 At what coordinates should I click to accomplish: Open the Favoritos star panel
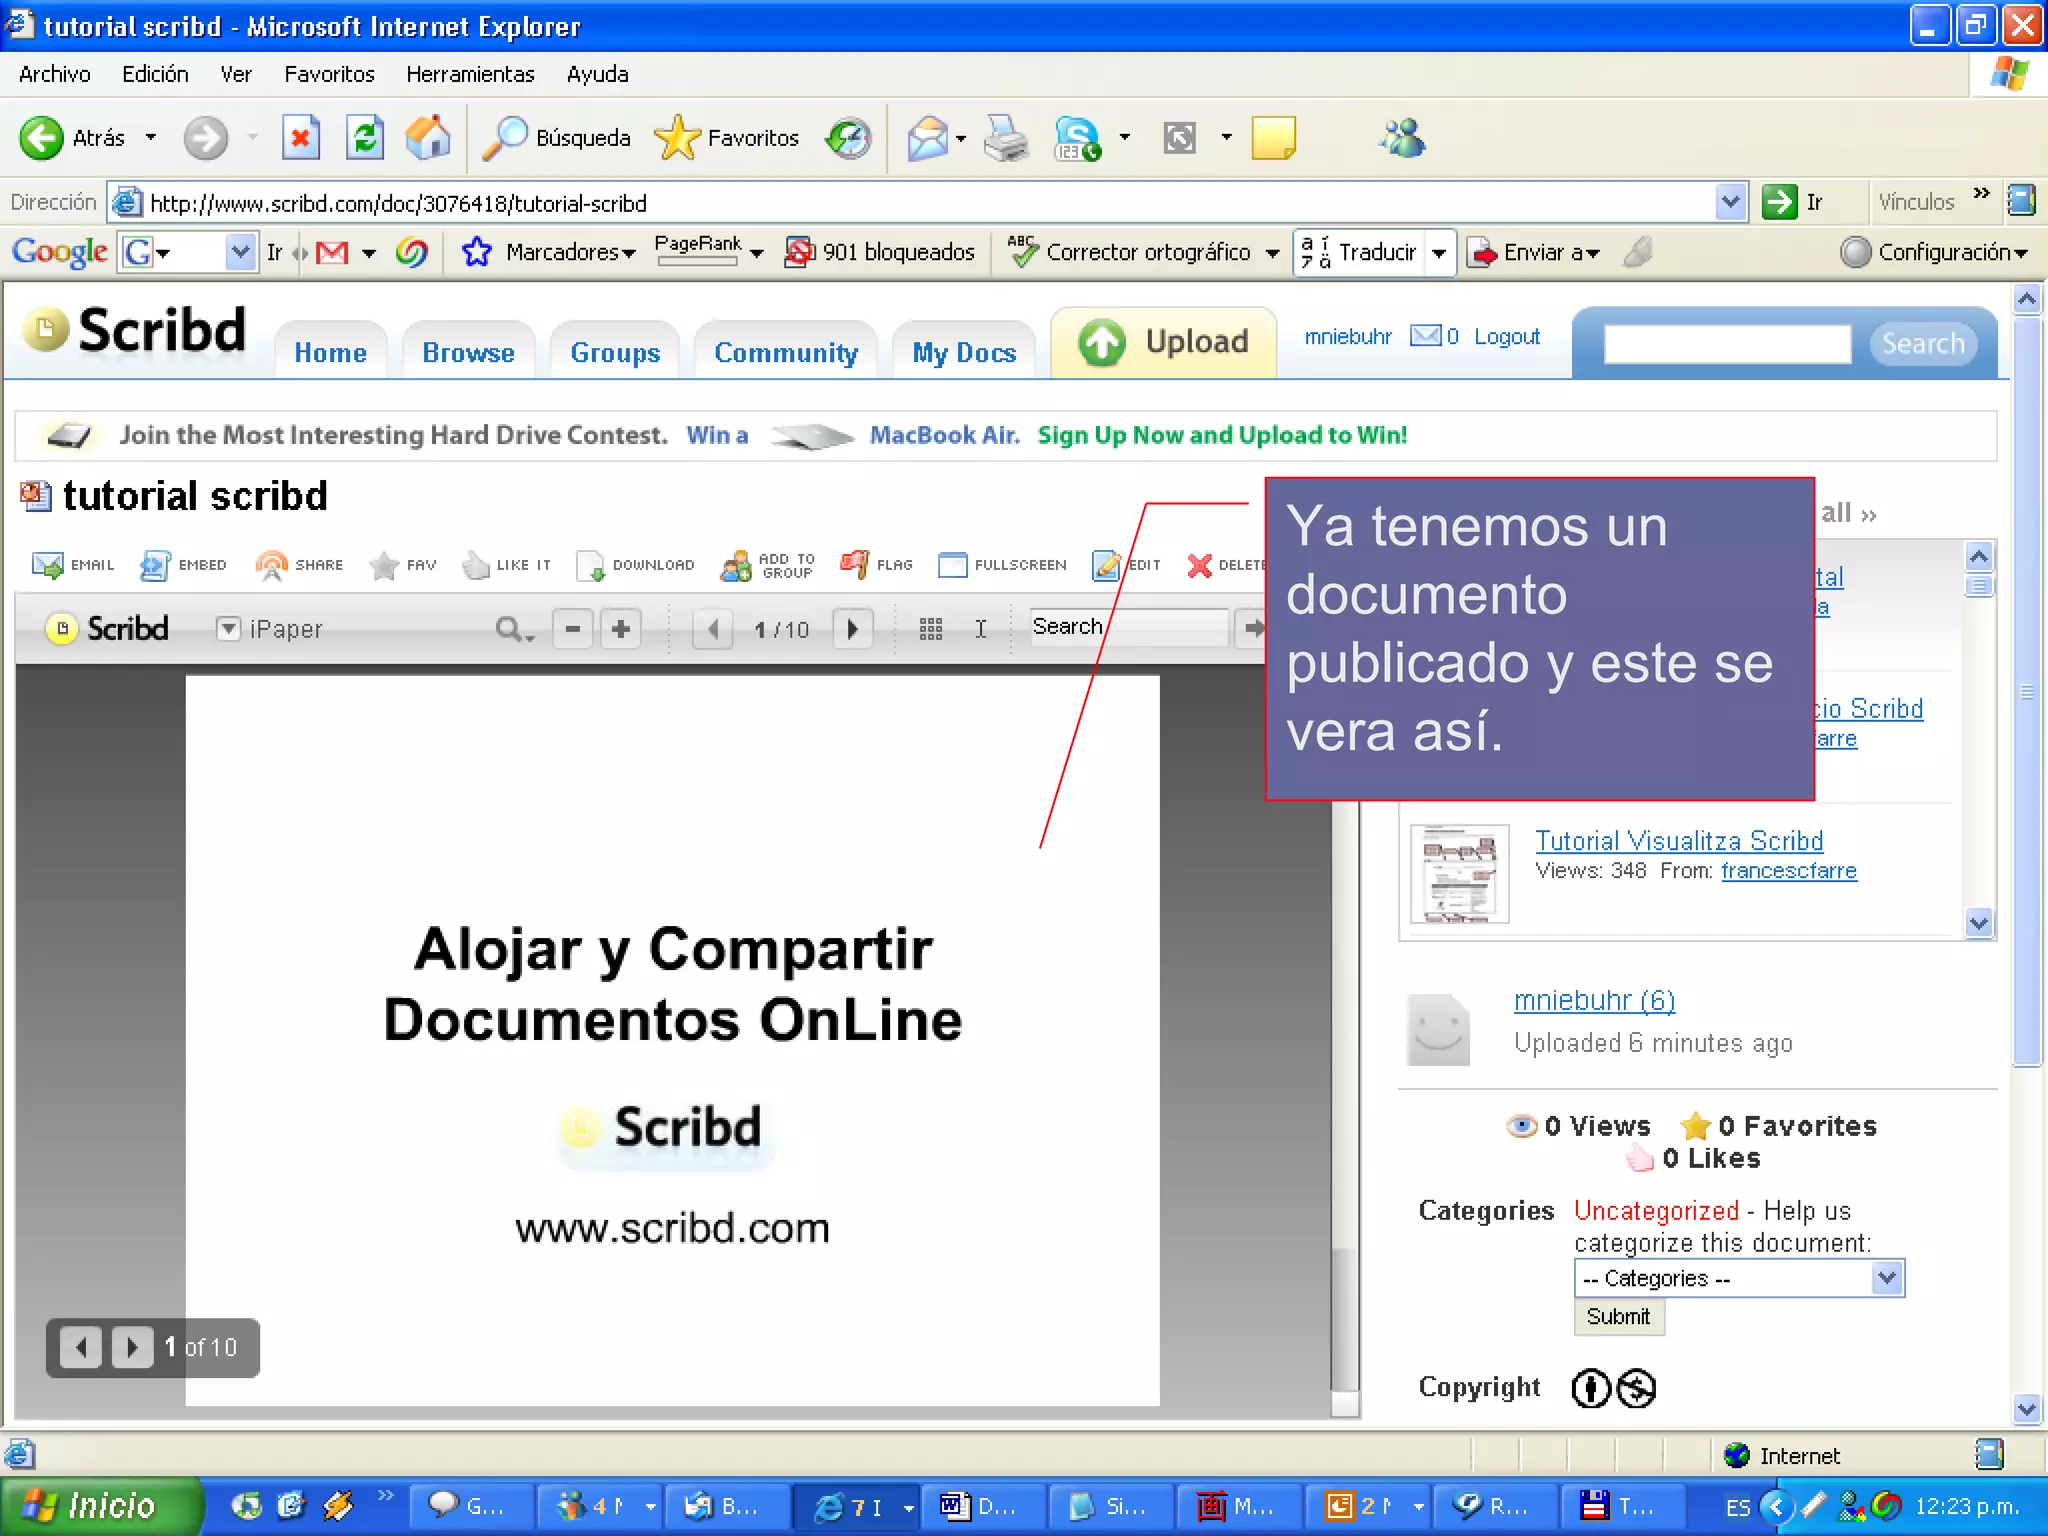click(x=727, y=138)
